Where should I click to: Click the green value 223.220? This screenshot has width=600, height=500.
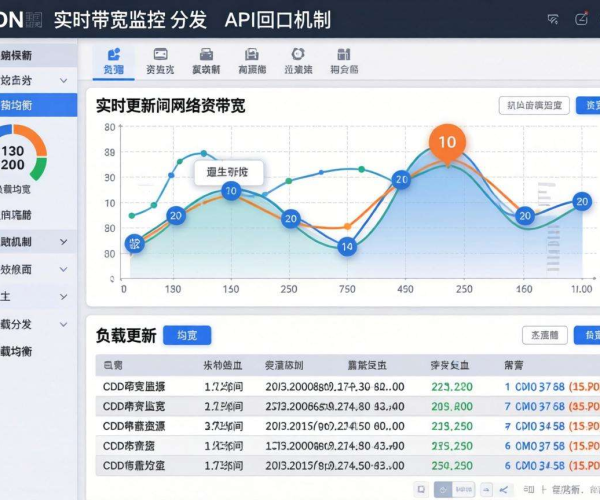pyautogui.click(x=452, y=387)
